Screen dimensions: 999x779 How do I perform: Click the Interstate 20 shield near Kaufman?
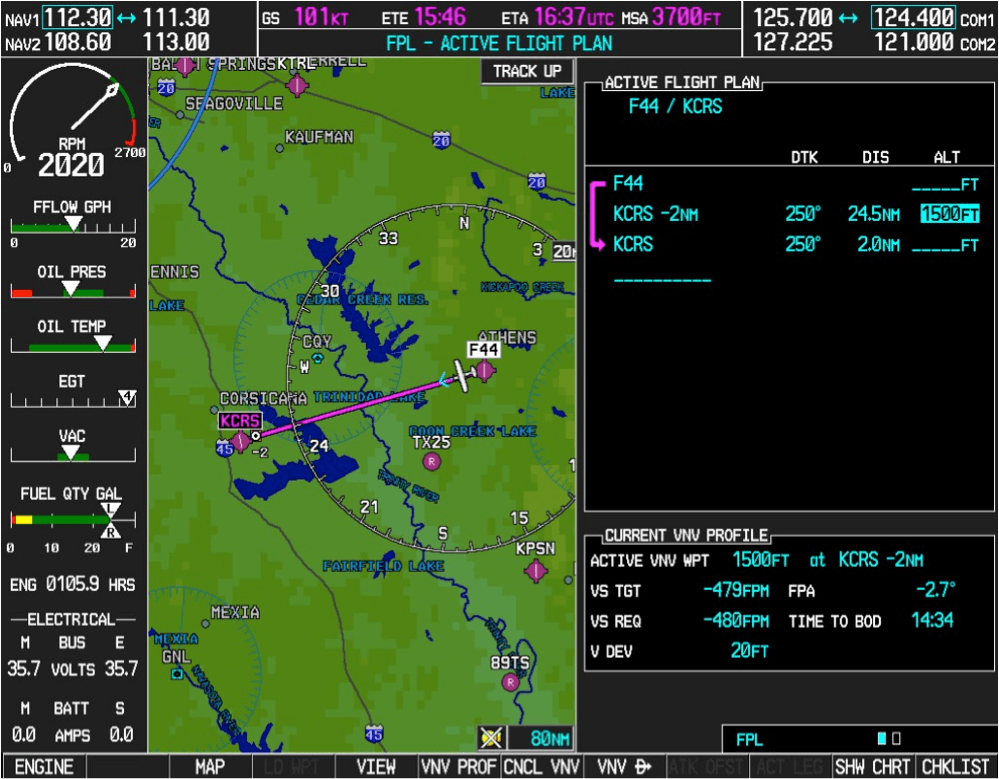point(442,139)
